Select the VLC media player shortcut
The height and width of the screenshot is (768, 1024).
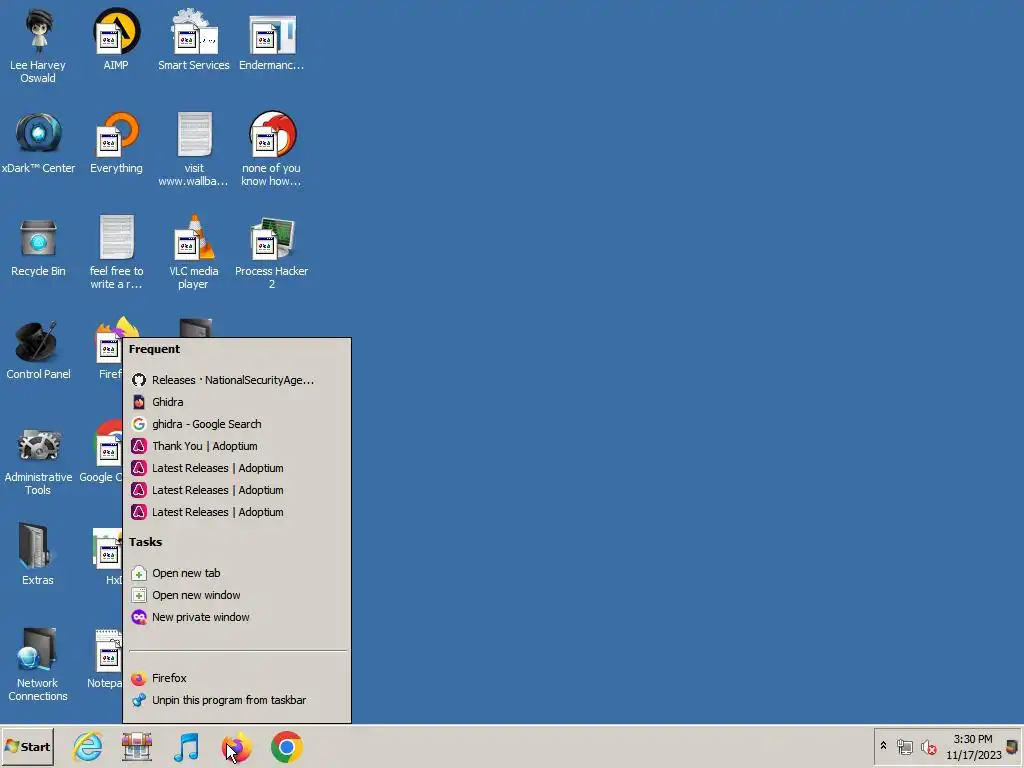click(x=194, y=252)
